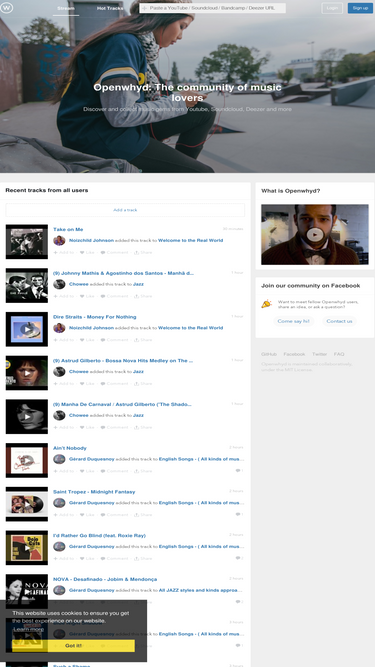Play the Ain't Nobody thumbnail
375x667 pixels.
[x=27, y=460]
